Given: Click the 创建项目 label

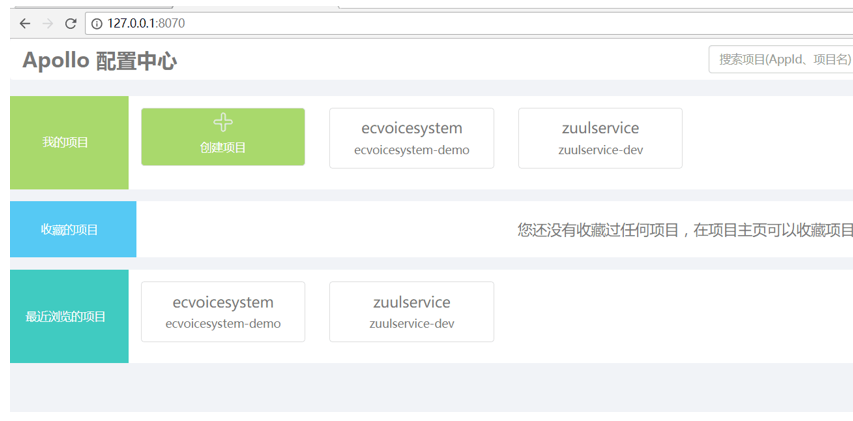Looking at the screenshot, I should coord(223,147).
